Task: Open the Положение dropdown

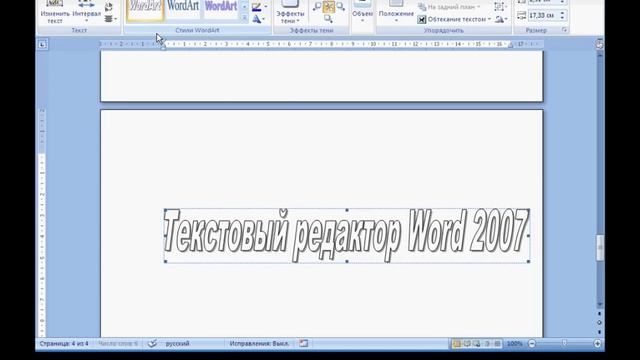Action: tap(396, 12)
